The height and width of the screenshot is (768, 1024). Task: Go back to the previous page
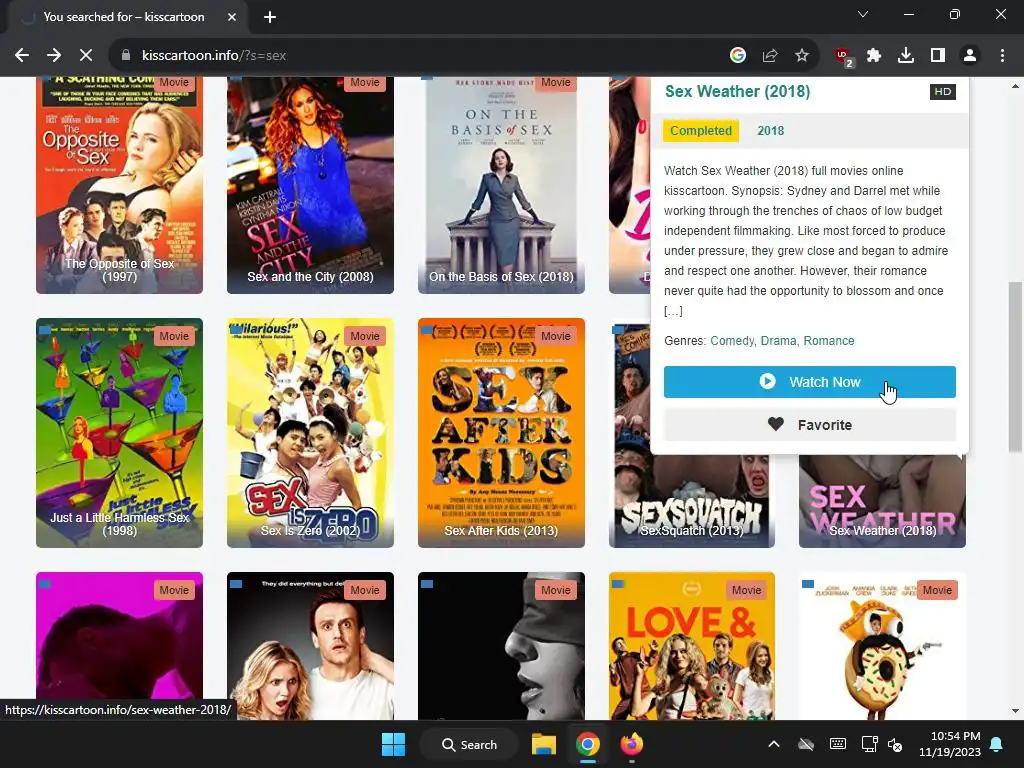tap(22, 56)
